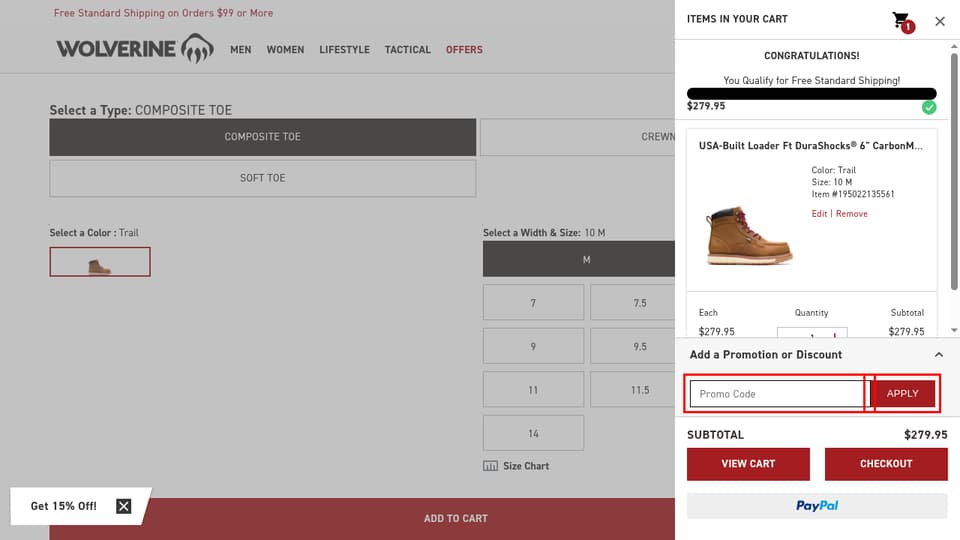Open the shopping cart icon
The width and height of the screenshot is (960, 540).
coord(902,22)
